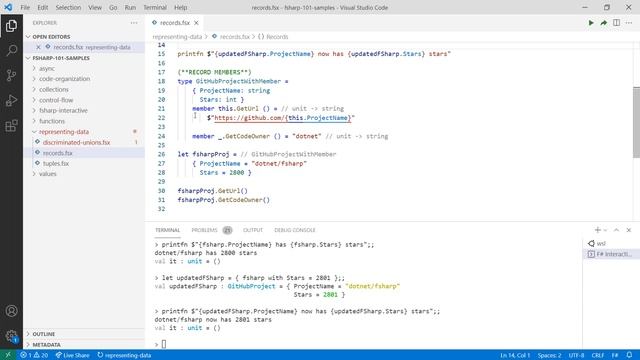The image size is (640, 360).
Task: Open the Terminal menu
Action: tap(155, 7)
